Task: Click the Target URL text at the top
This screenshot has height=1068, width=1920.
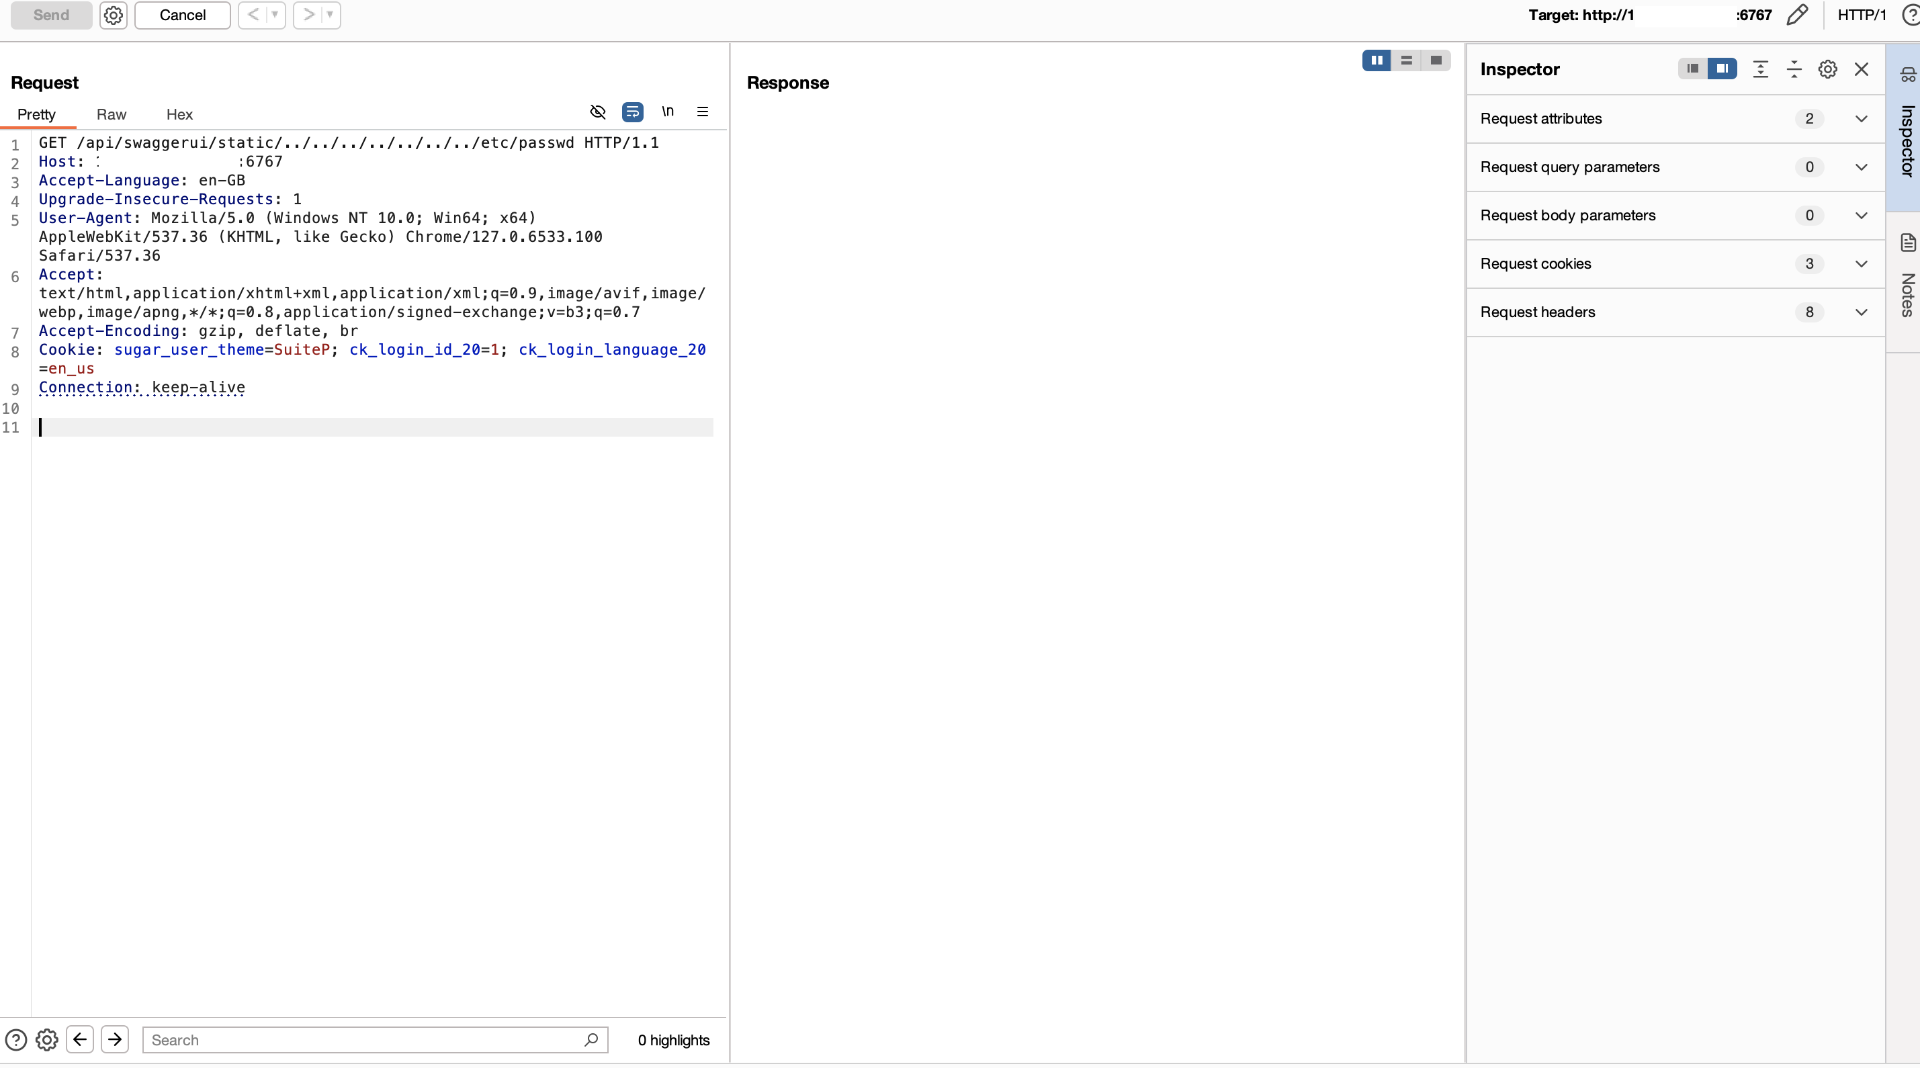Action: pyautogui.click(x=1650, y=15)
